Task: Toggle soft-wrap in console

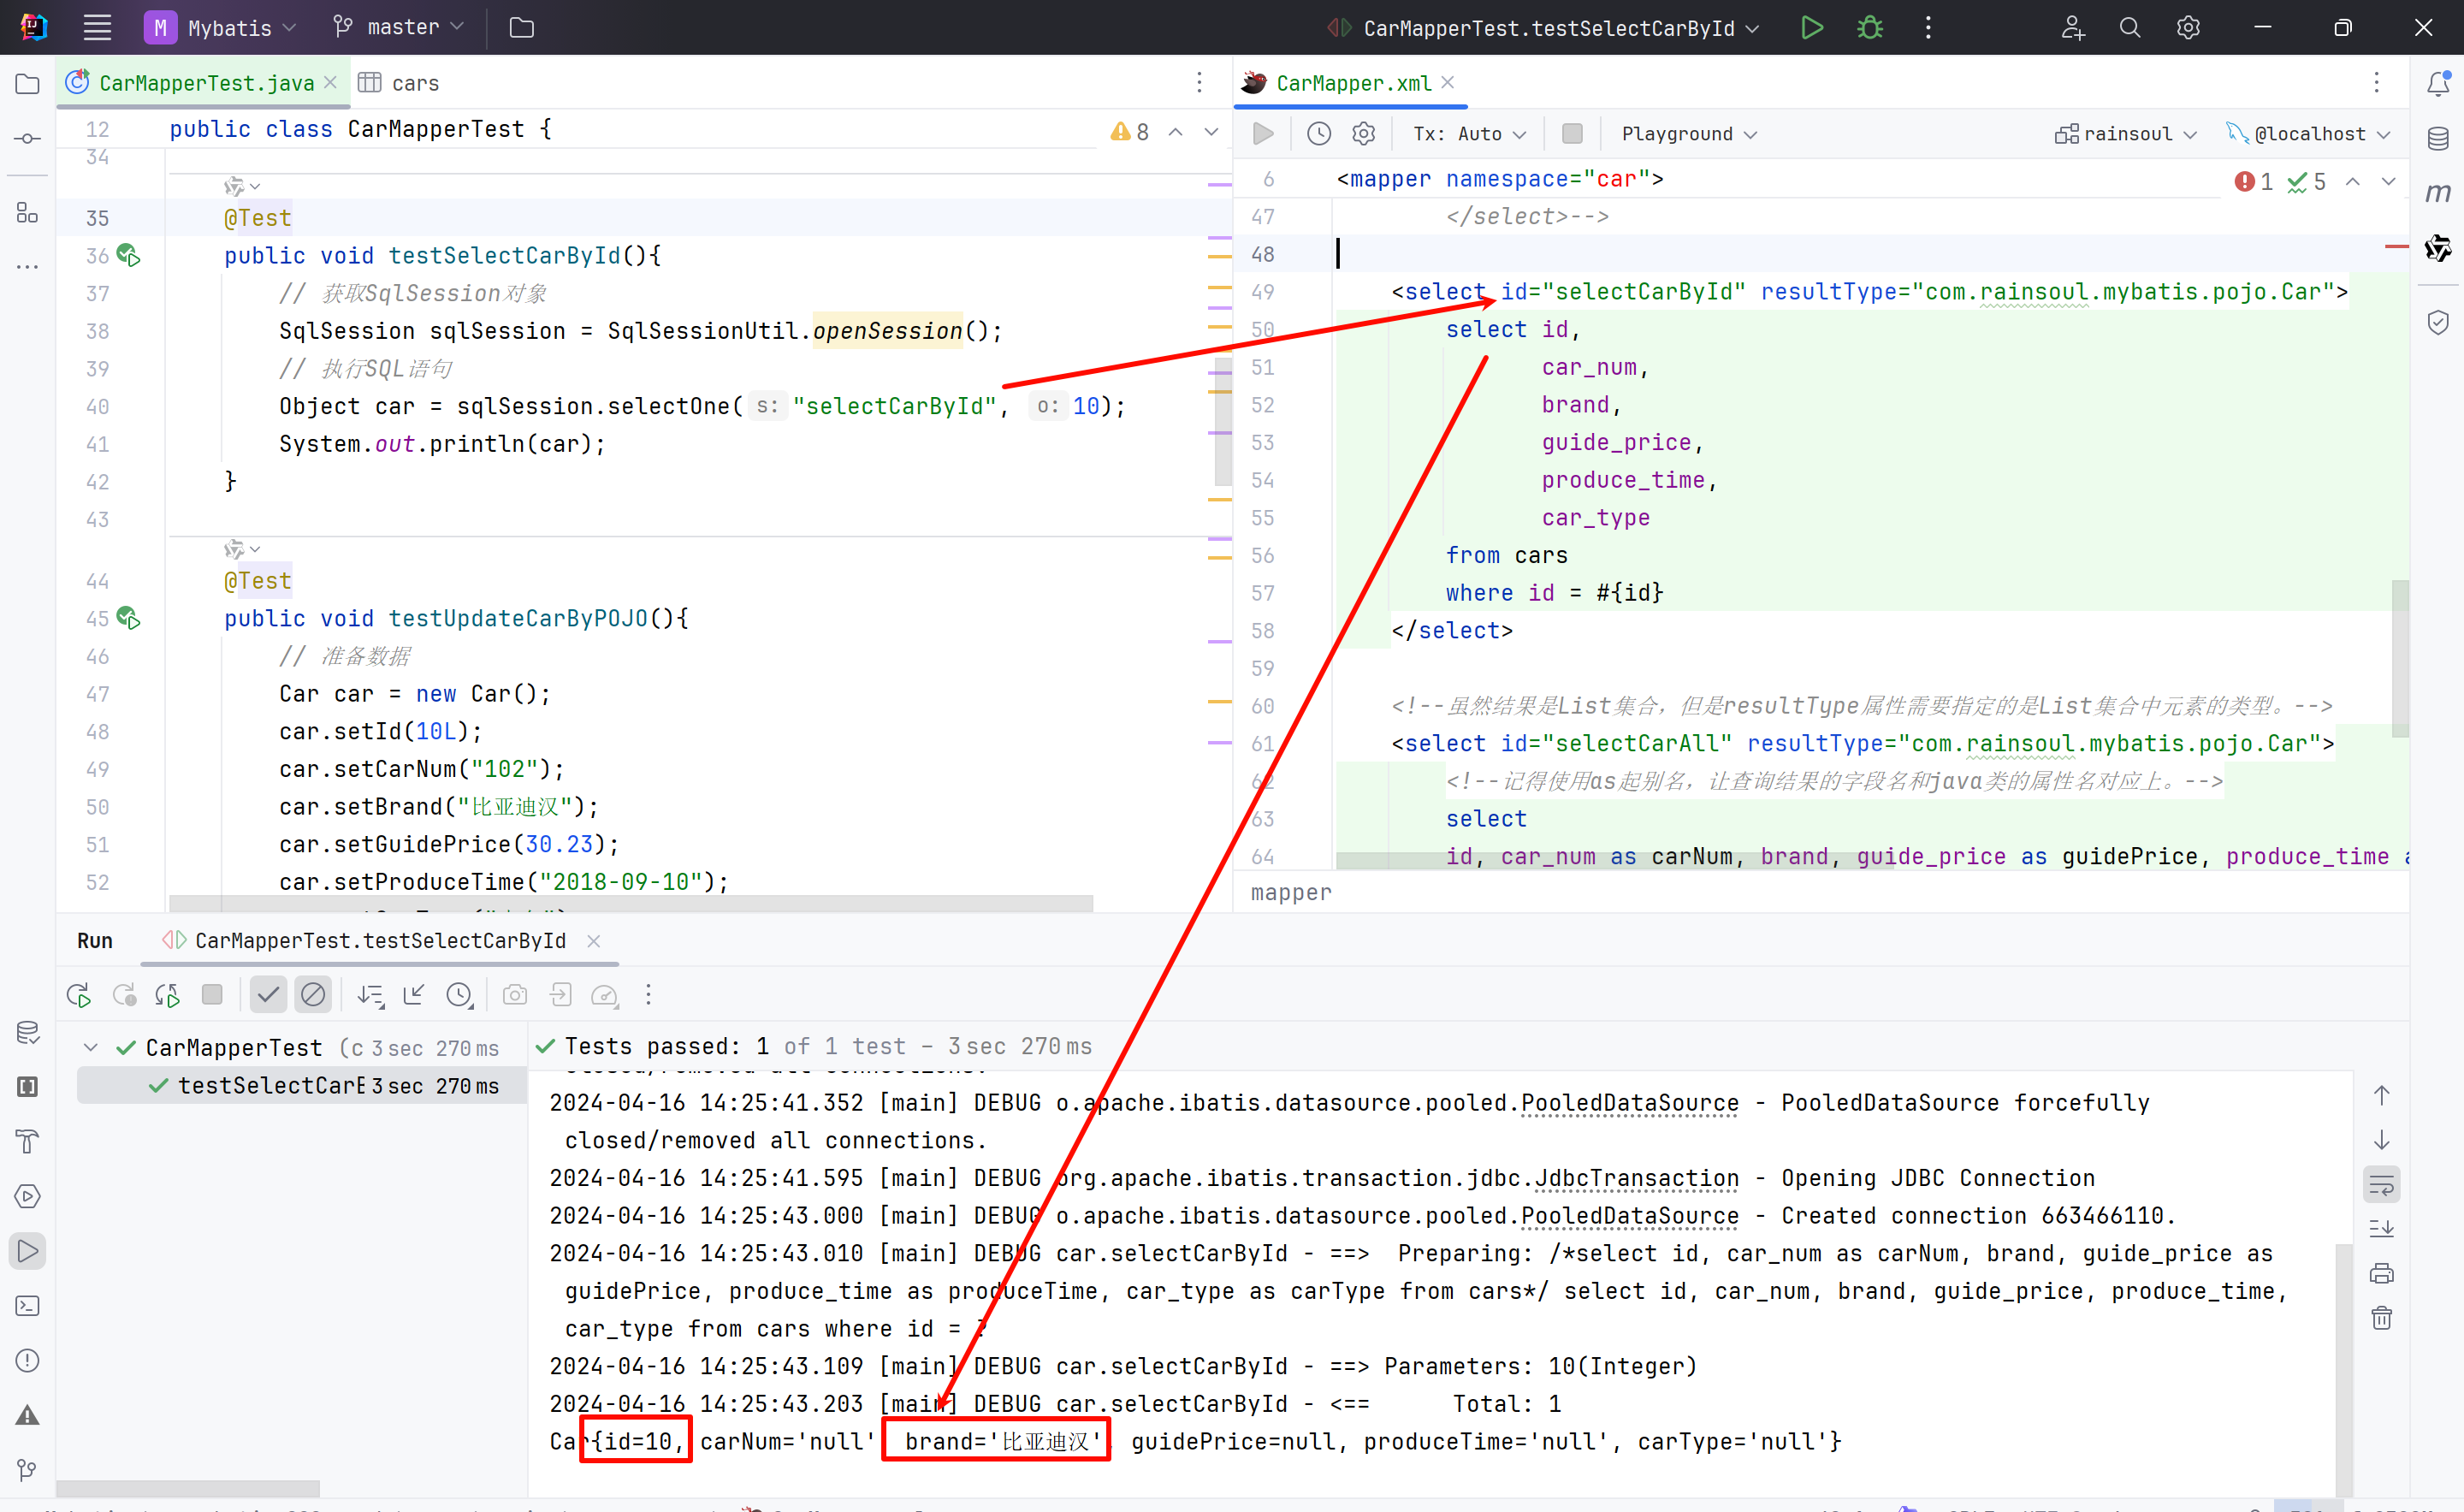Action: coord(2382,1185)
